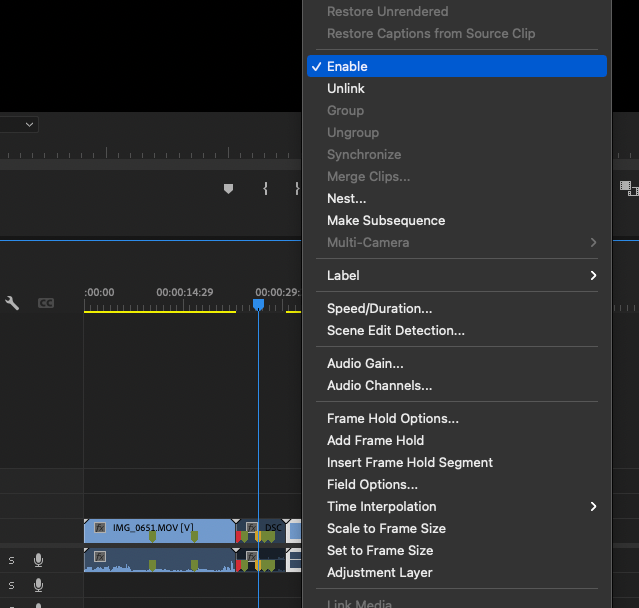
Task: Solo the second audio track
Action: 12,585
